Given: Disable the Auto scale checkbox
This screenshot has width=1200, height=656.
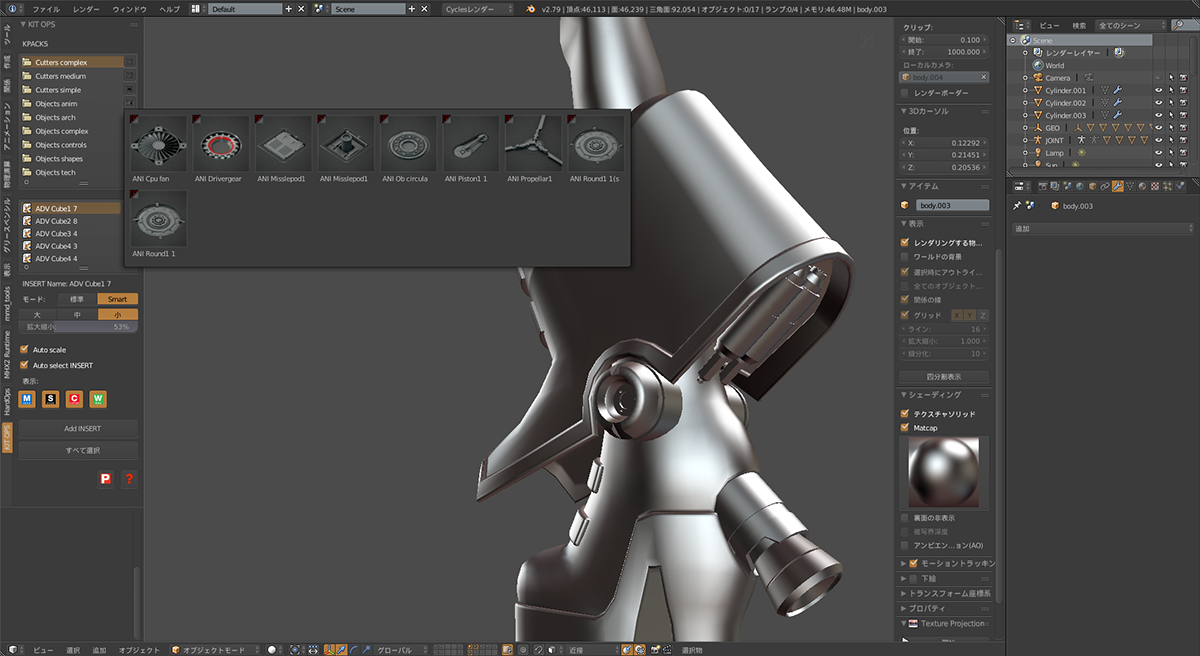Looking at the screenshot, I should pyautogui.click(x=25, y=350).
